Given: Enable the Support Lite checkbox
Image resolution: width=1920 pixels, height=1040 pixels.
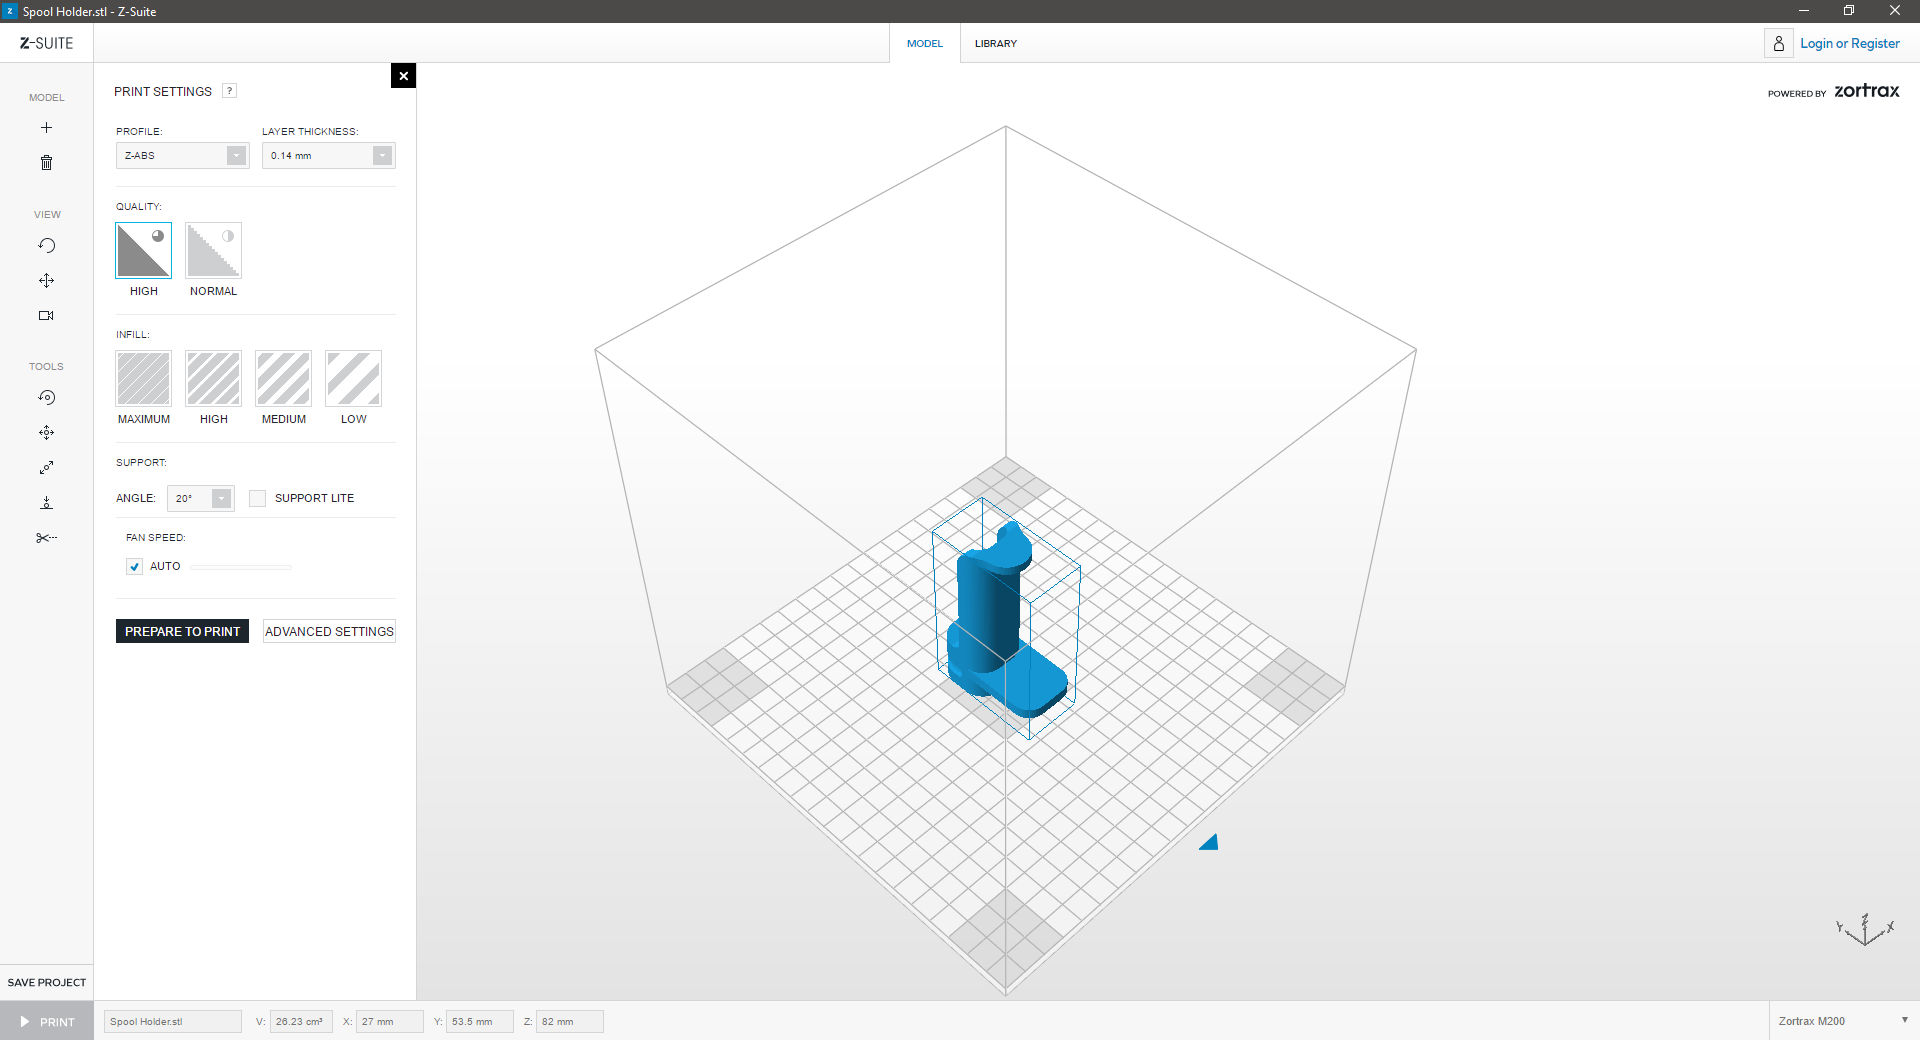Looking at the screenshot, I should coord(258,499).
